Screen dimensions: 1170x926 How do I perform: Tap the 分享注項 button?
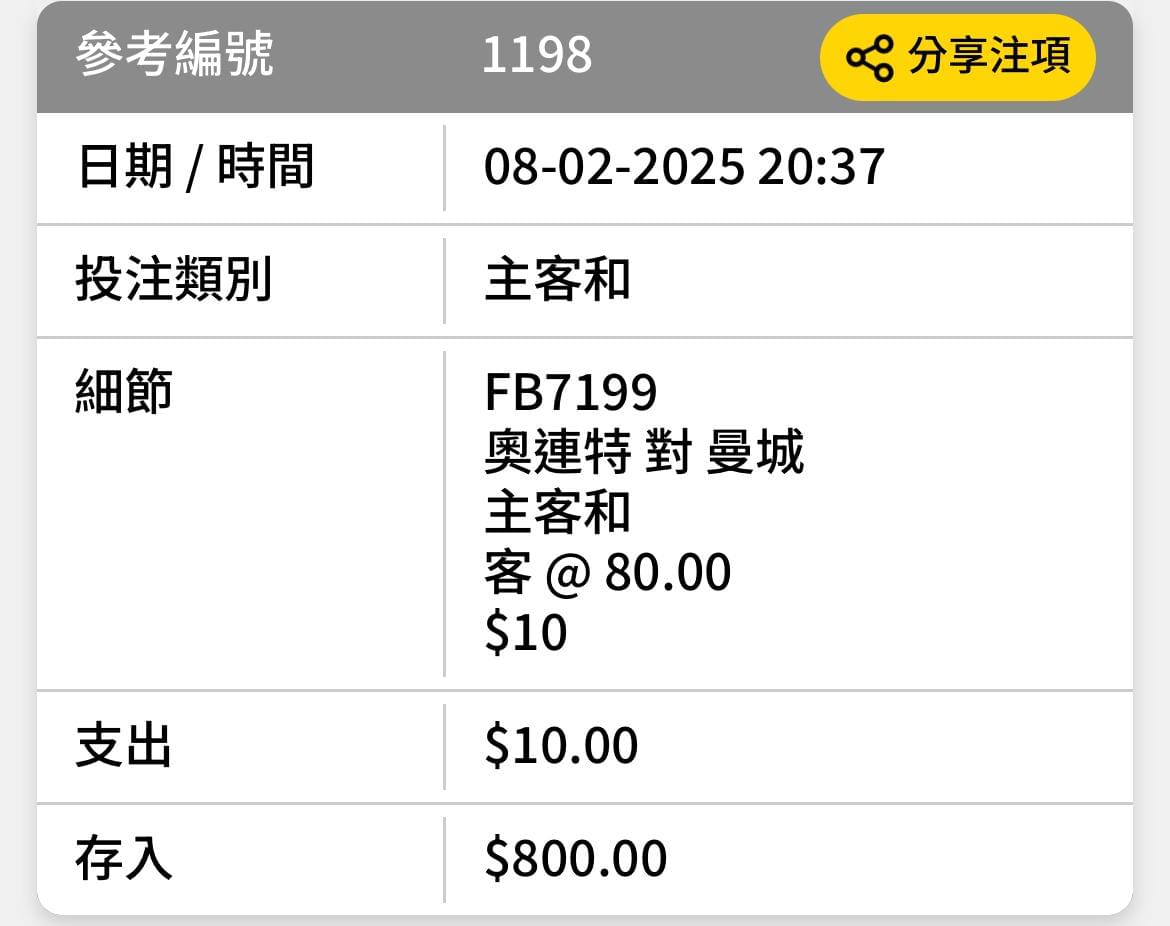[957, 57]
